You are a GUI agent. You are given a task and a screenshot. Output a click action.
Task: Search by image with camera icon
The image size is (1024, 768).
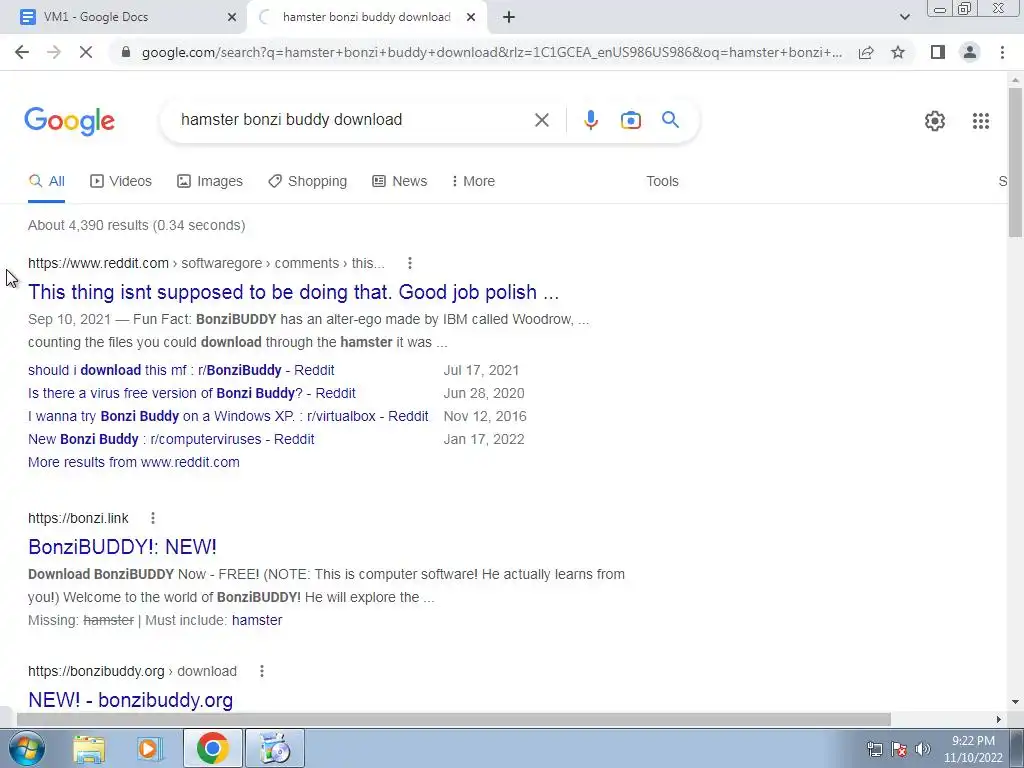(630, 120)
